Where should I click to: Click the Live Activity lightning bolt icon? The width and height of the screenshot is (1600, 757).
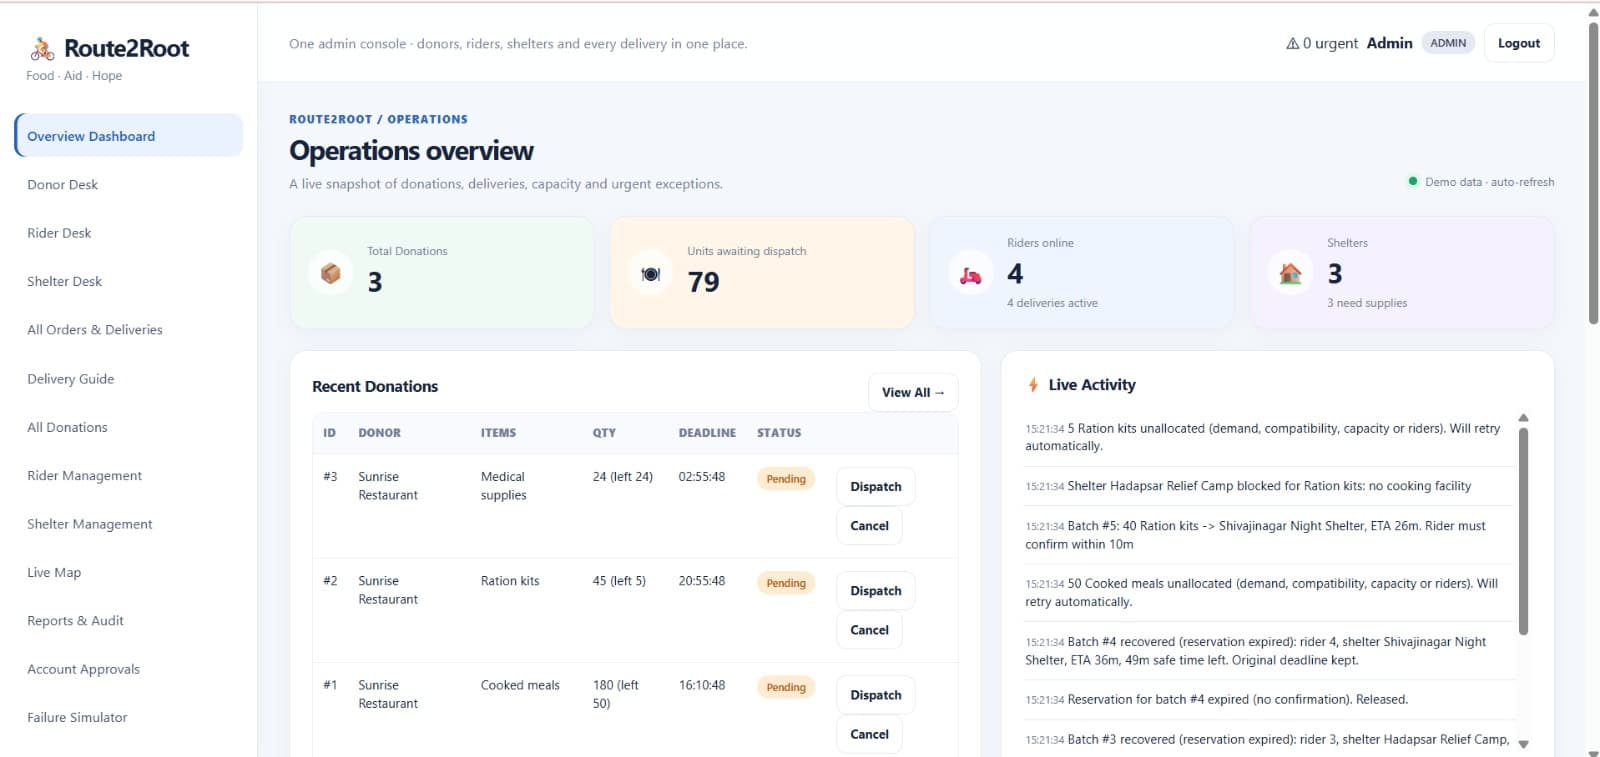(x=1034, y=385)
